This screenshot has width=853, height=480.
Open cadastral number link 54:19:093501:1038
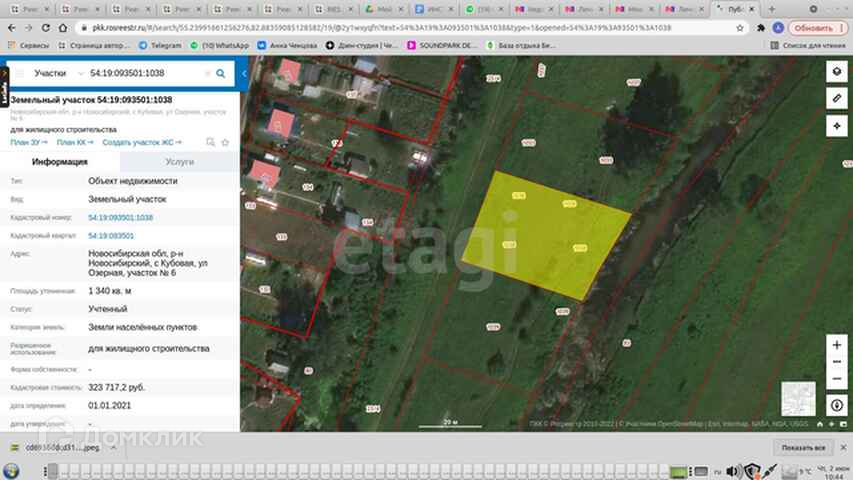click(x=120, y=217)
